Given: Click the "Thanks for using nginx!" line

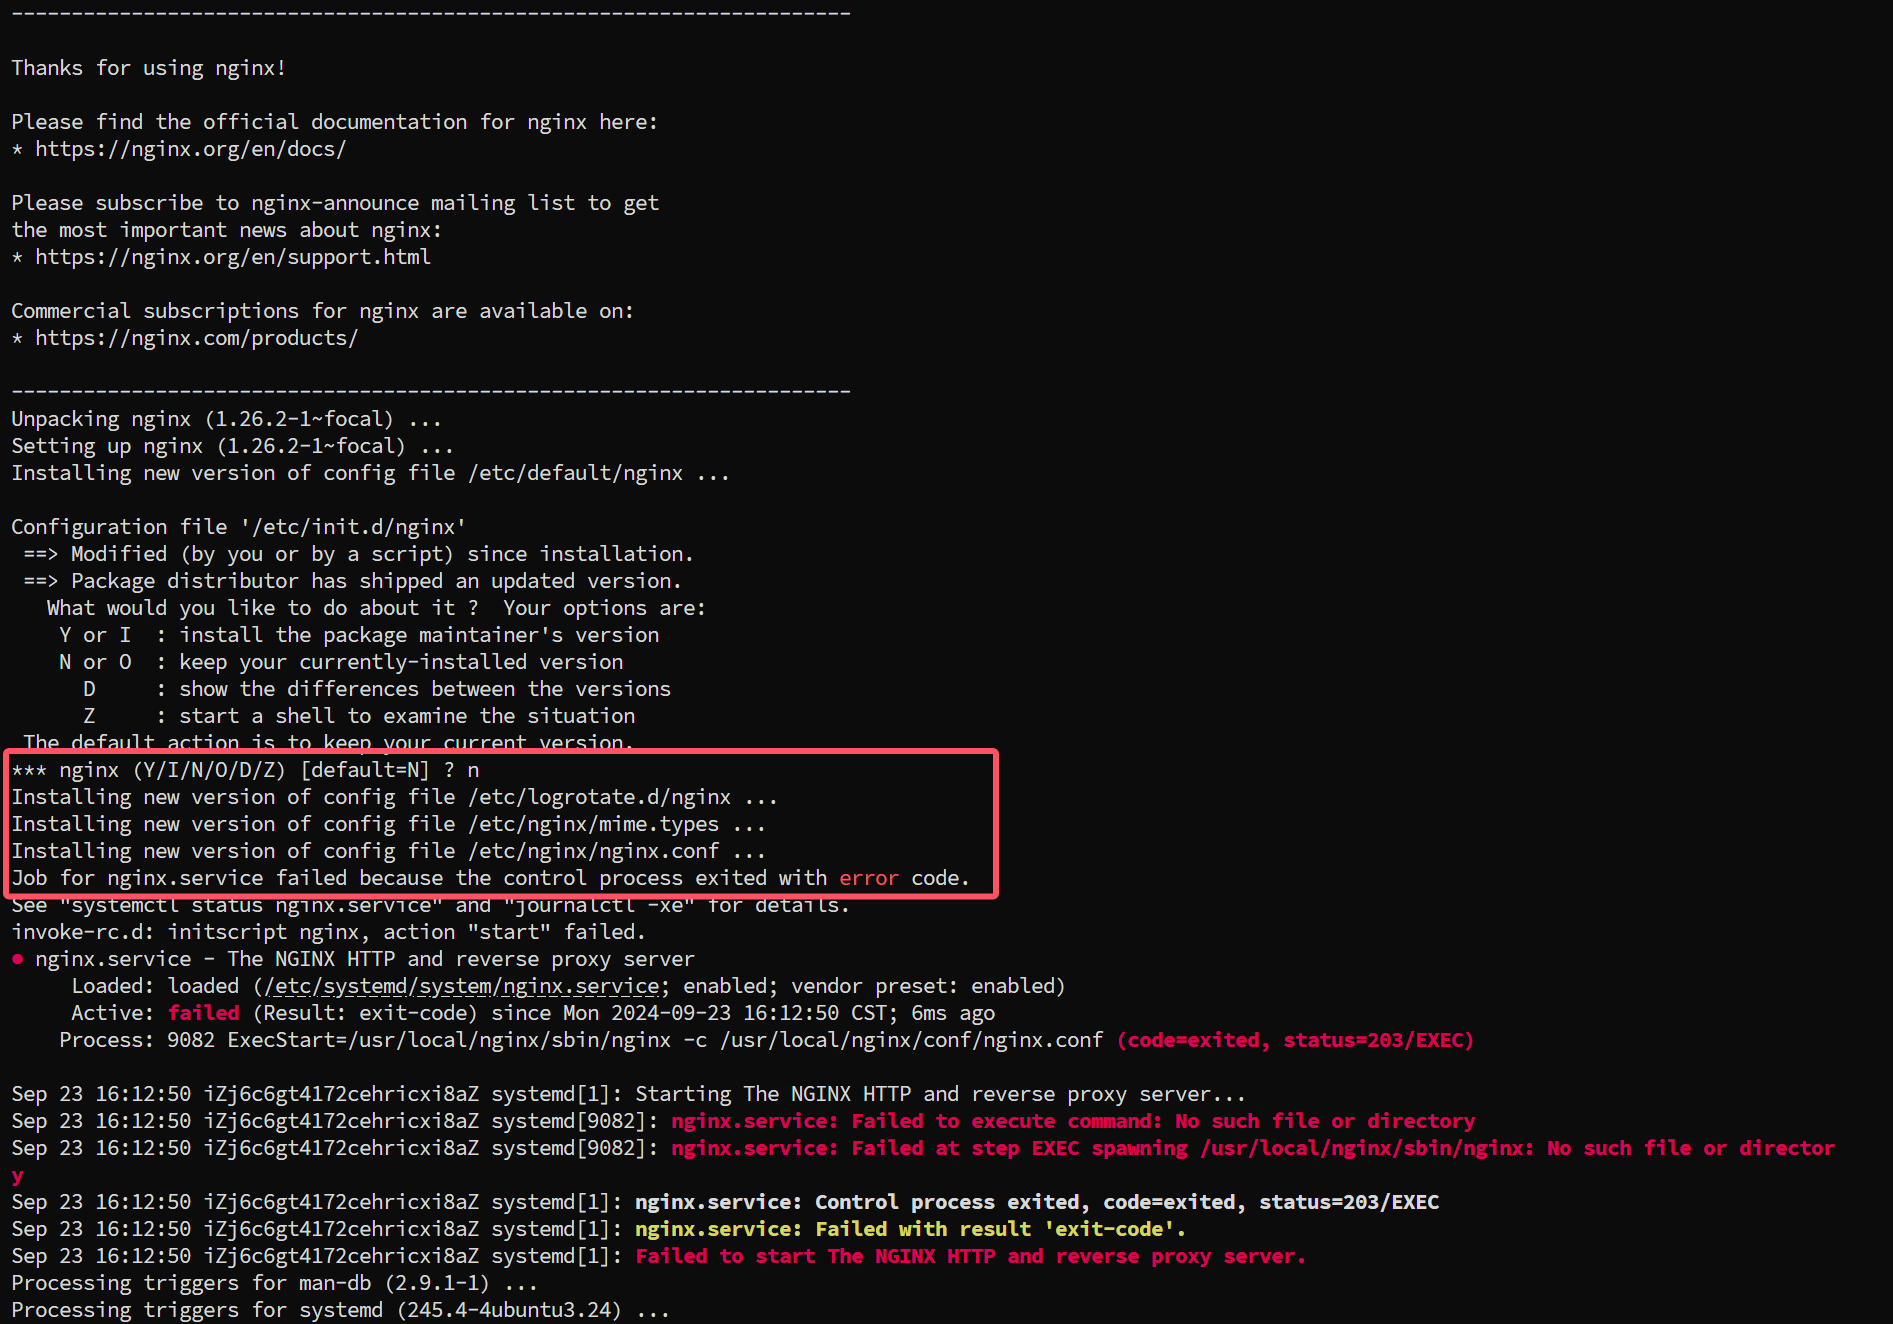Looking at the screenshot, I should pyautogui.click(x=149, y=68).
